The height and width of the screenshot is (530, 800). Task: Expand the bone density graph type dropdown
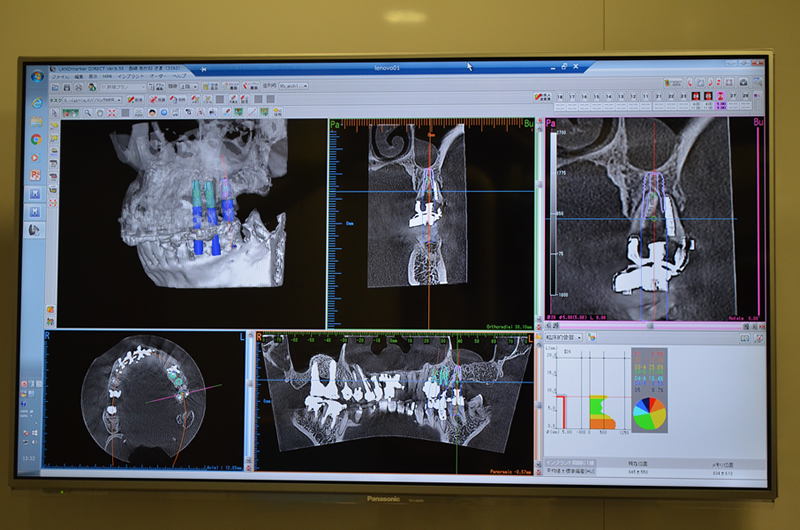click(x=564, y=337)
